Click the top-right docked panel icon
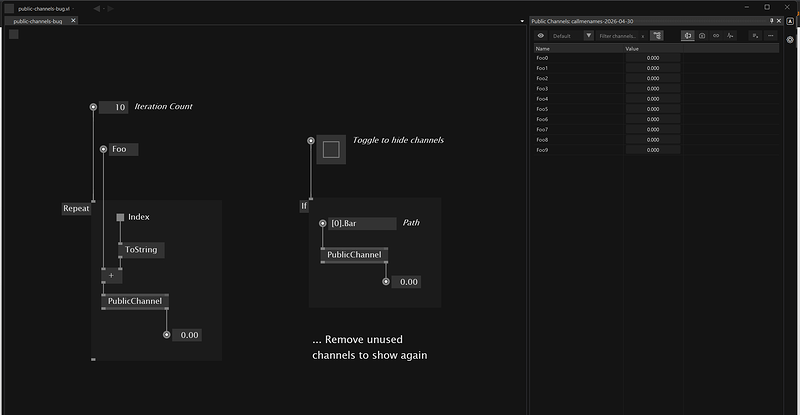This screenshot has height=415, width=800. click(790, 21)
